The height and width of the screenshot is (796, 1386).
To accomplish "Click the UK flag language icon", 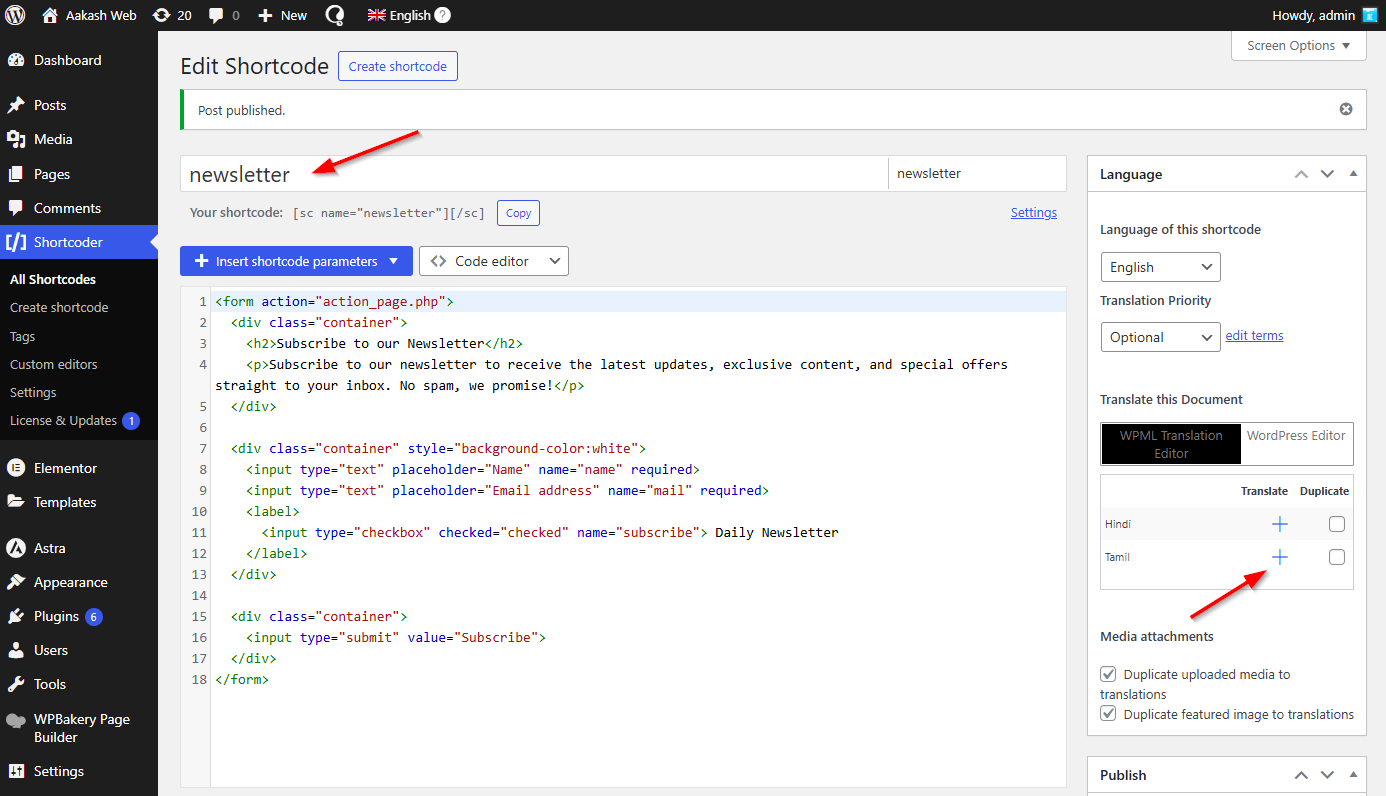I will click(376, 15).
